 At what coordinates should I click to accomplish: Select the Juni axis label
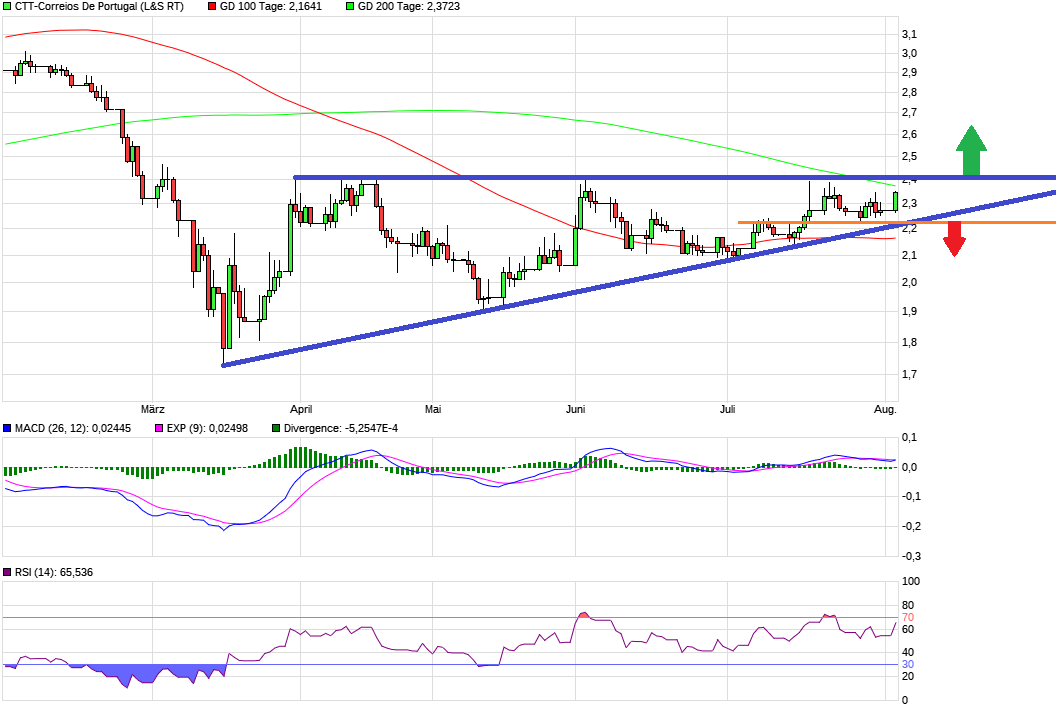pos(576,409)
